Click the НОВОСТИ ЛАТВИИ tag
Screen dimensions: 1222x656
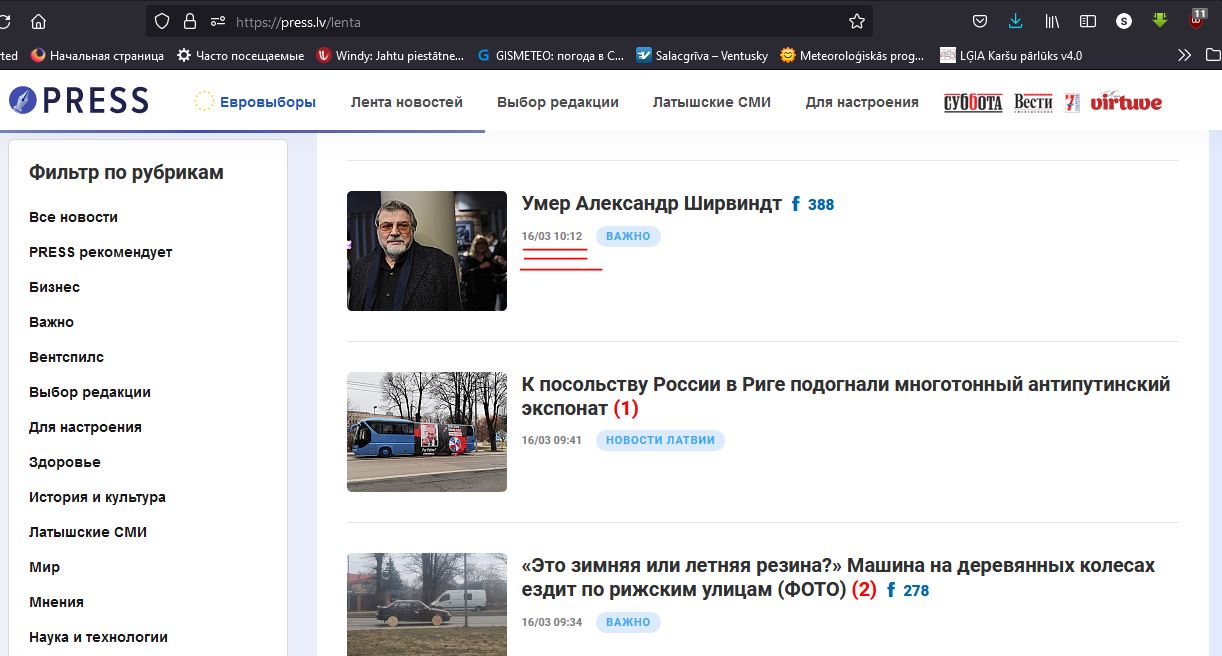[661, 440]
